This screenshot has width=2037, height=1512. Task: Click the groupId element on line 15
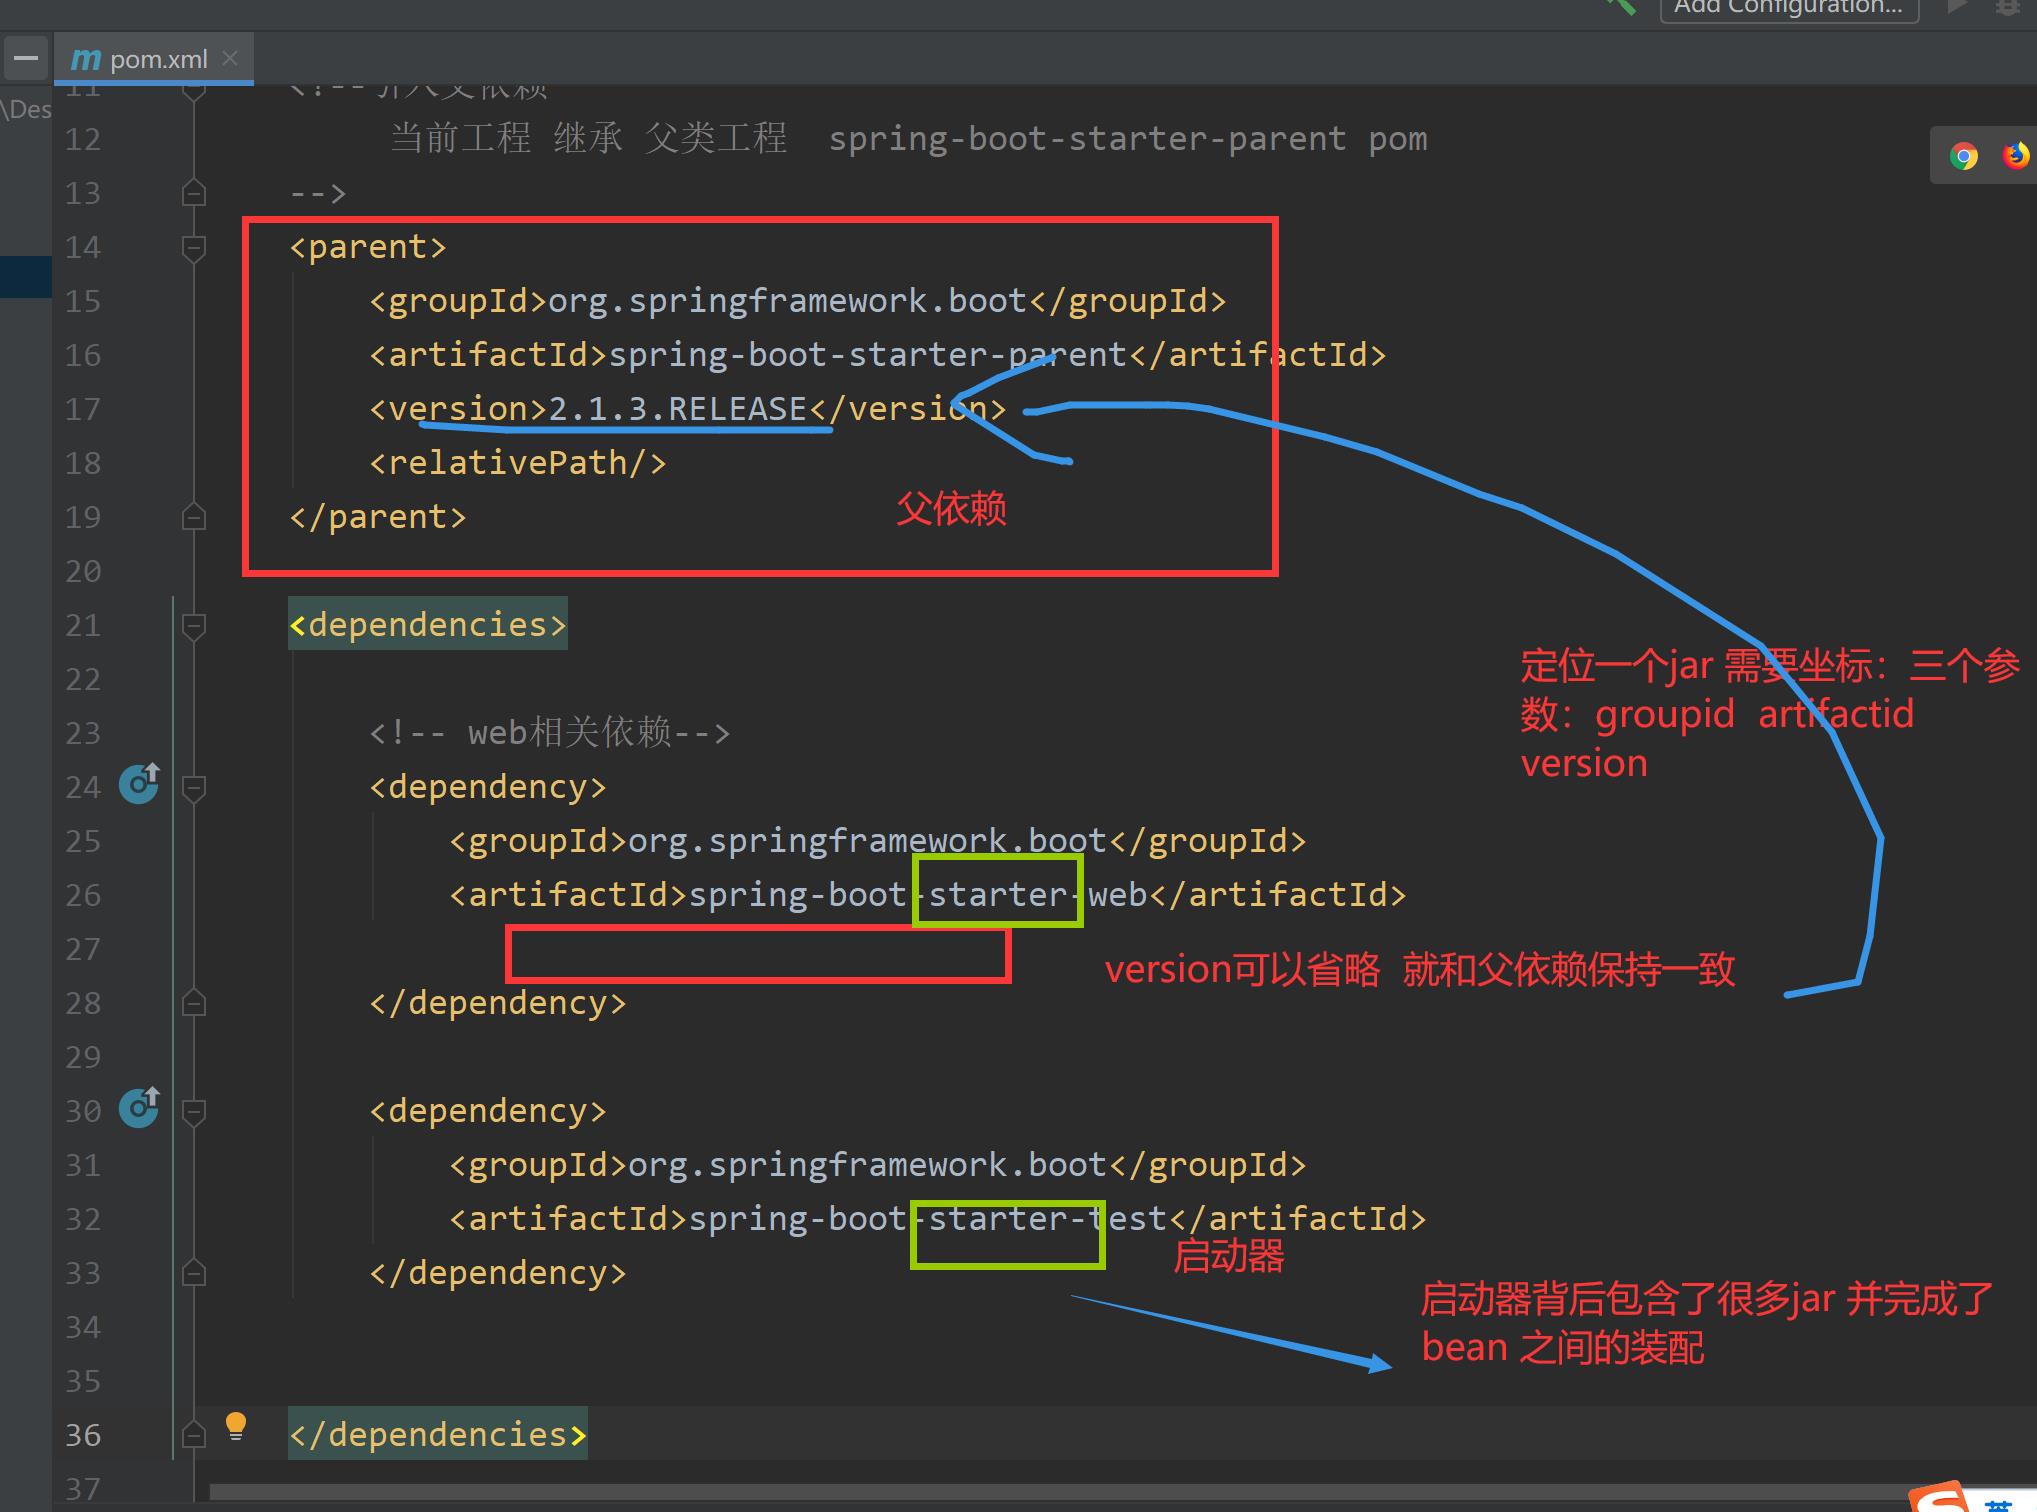coord(798,301)
